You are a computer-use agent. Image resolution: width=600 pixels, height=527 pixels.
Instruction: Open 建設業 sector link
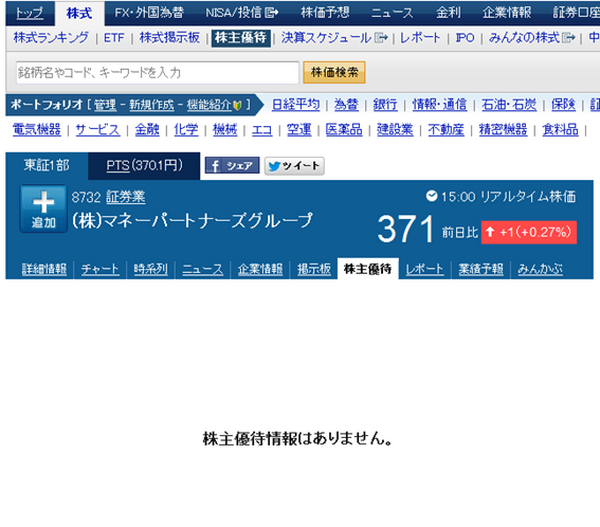point(395,130)
